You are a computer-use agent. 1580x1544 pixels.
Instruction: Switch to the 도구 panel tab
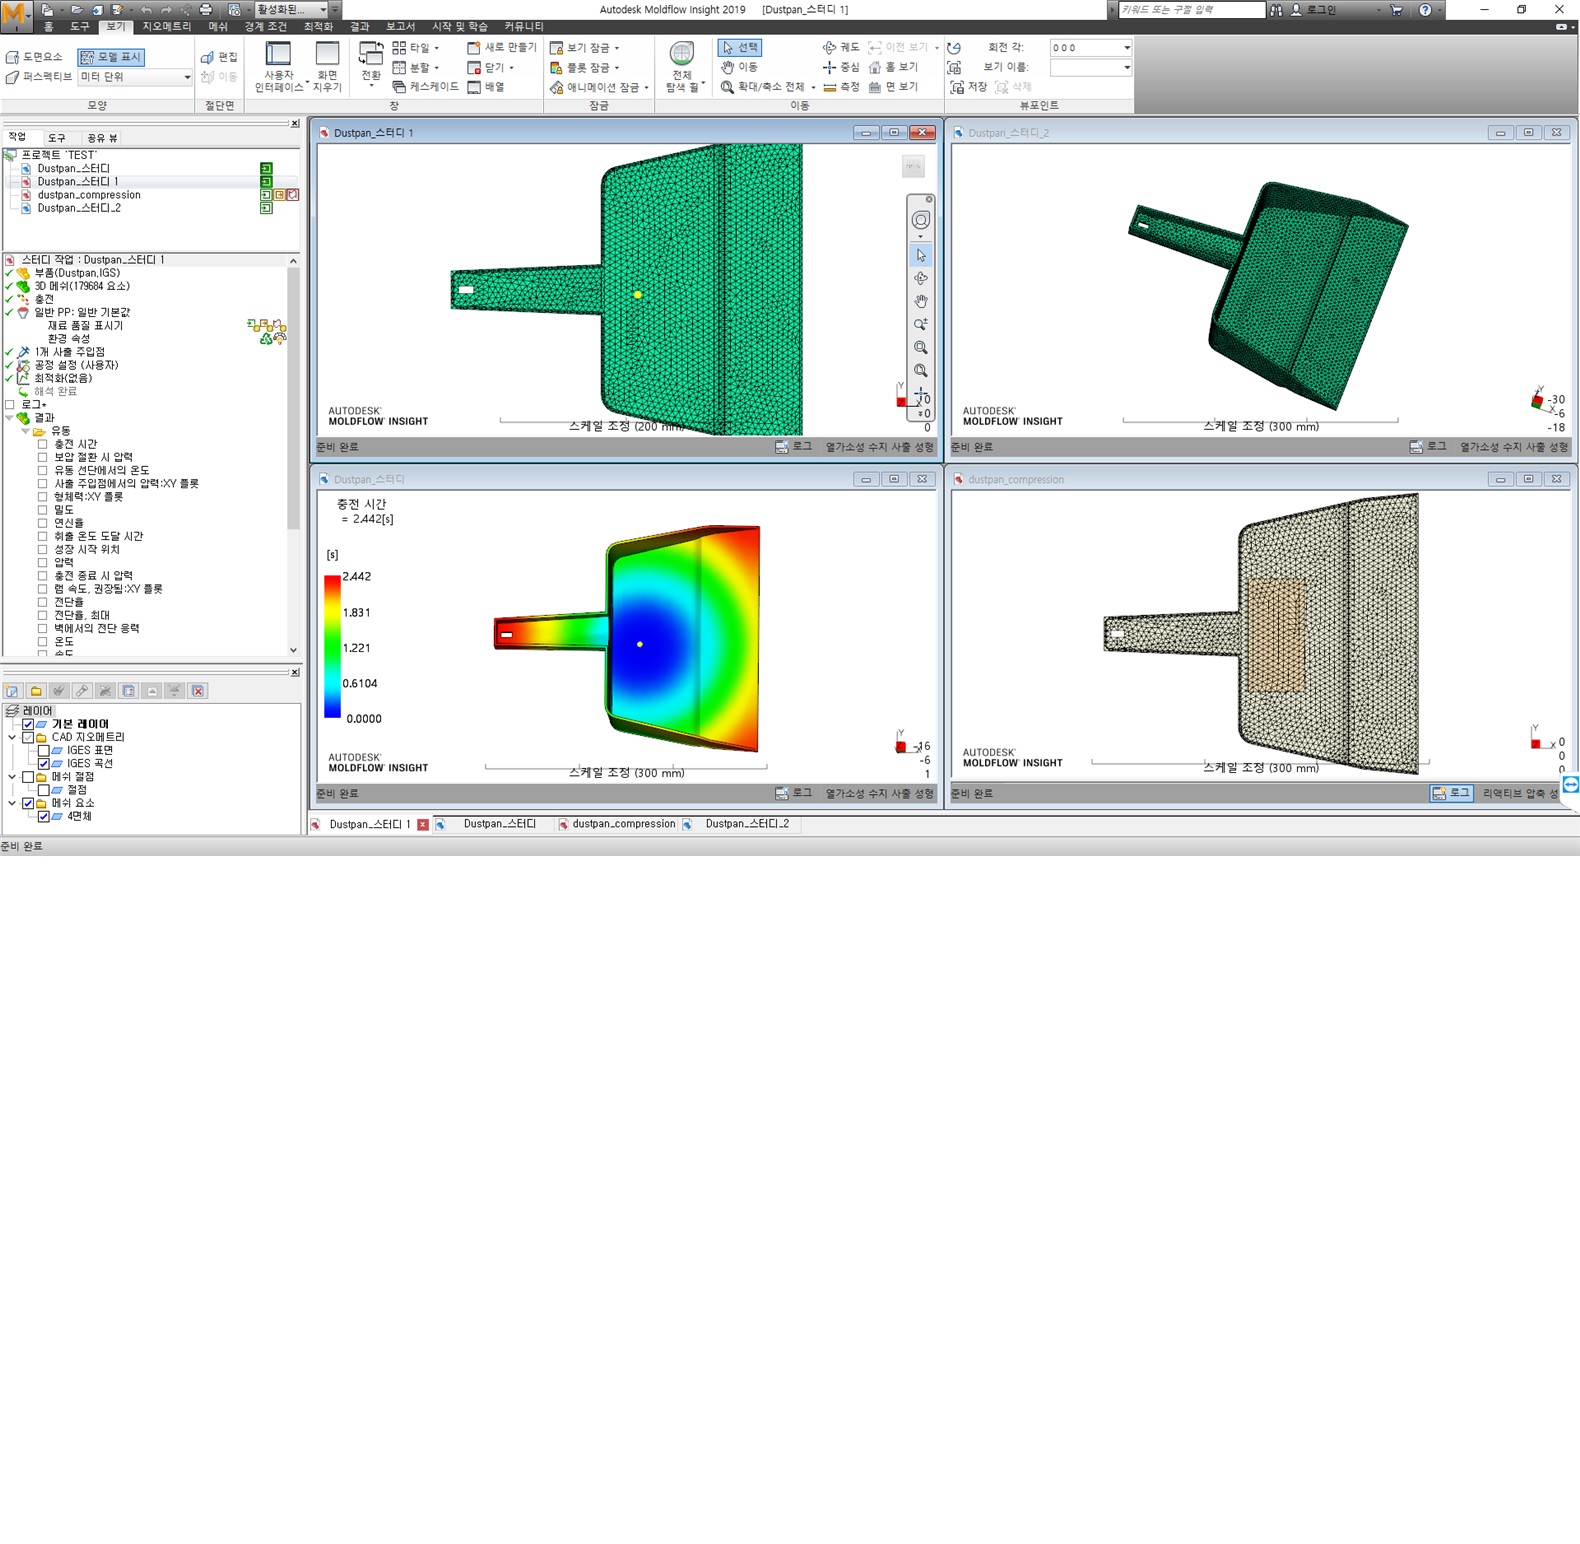[57, 138]
